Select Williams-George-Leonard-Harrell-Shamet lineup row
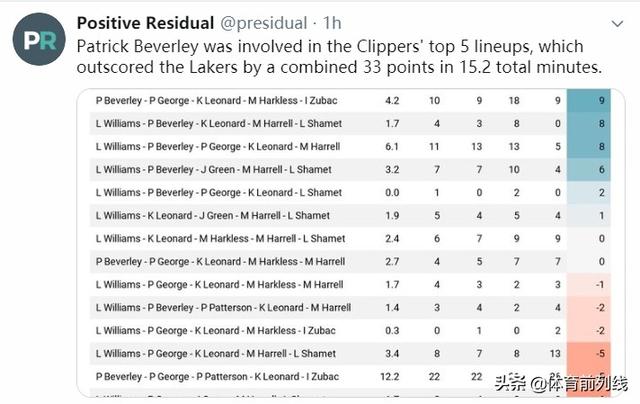 coord(350,353)
